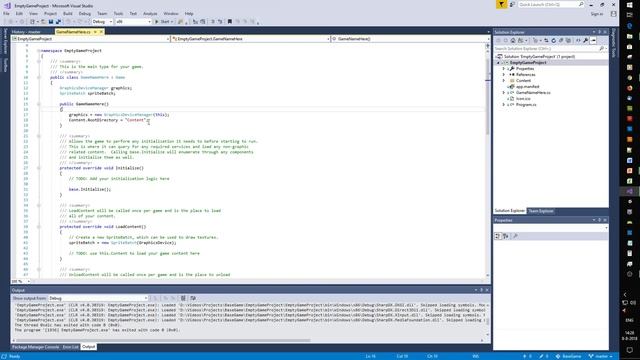640x360 pixels.
Task: Toggle auto-hide pin on Output panel
Action: pos(482,290)
